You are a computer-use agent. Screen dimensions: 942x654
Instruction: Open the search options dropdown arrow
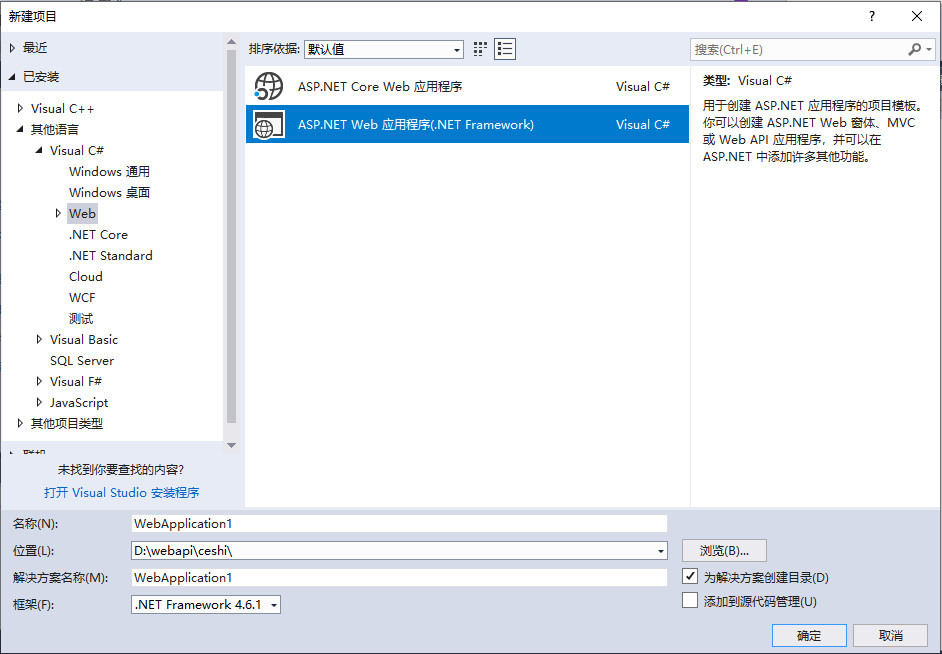point(929,49)
